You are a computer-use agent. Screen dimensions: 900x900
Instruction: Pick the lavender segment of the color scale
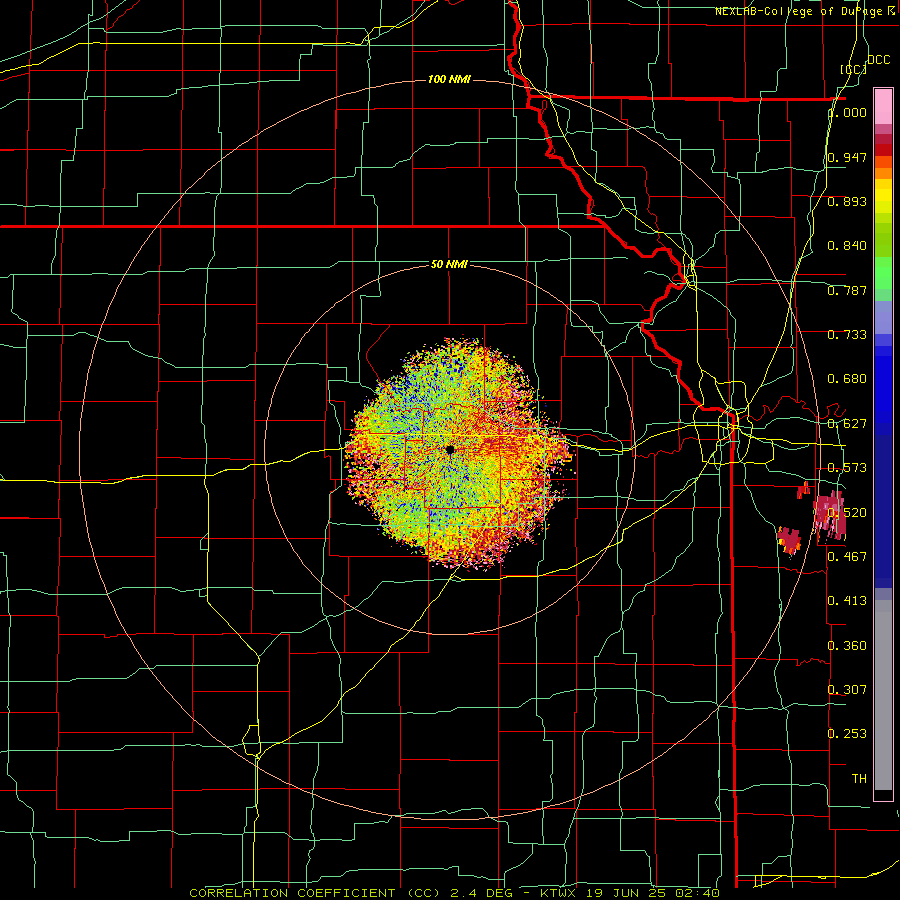click(x=883, y=317)
